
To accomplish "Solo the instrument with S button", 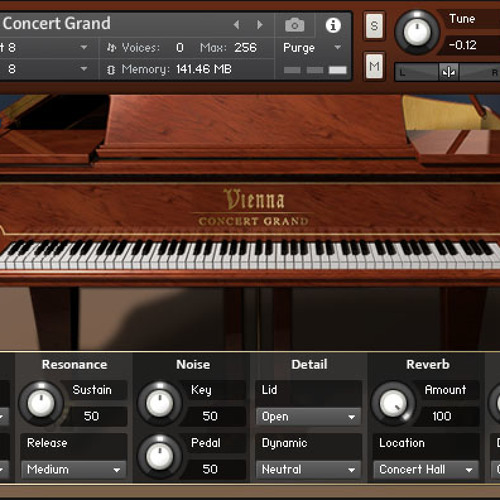I will tap(374, 26).
